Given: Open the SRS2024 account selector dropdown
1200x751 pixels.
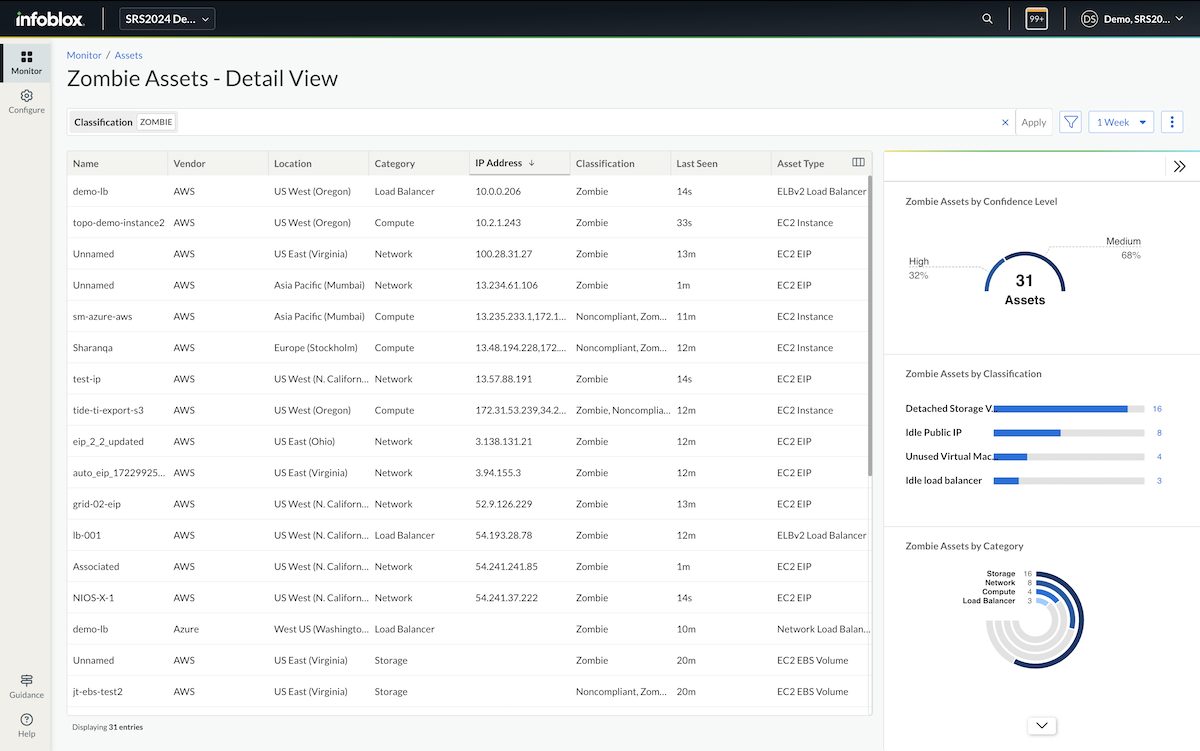Looking at the screenshot, I should pos(166,19).
